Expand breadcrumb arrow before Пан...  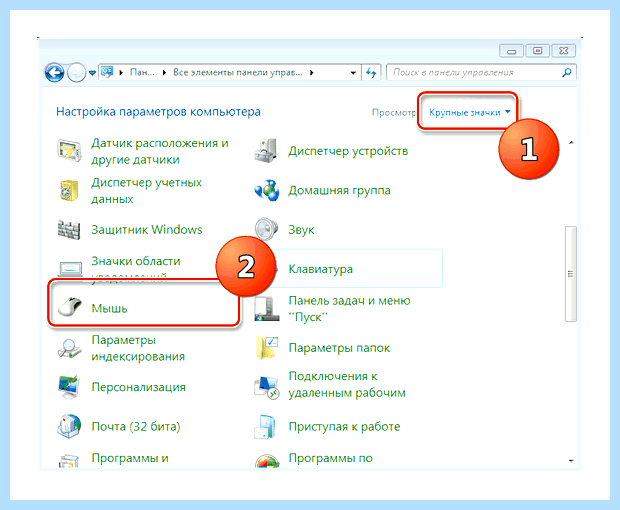[x=121, y=72]
